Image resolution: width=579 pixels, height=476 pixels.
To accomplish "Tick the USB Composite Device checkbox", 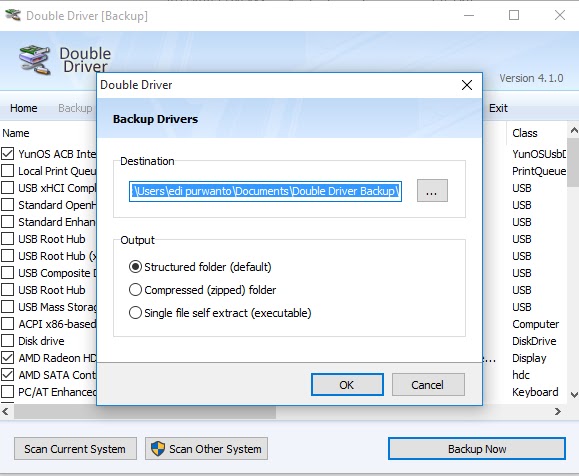I will pos(7,273).
